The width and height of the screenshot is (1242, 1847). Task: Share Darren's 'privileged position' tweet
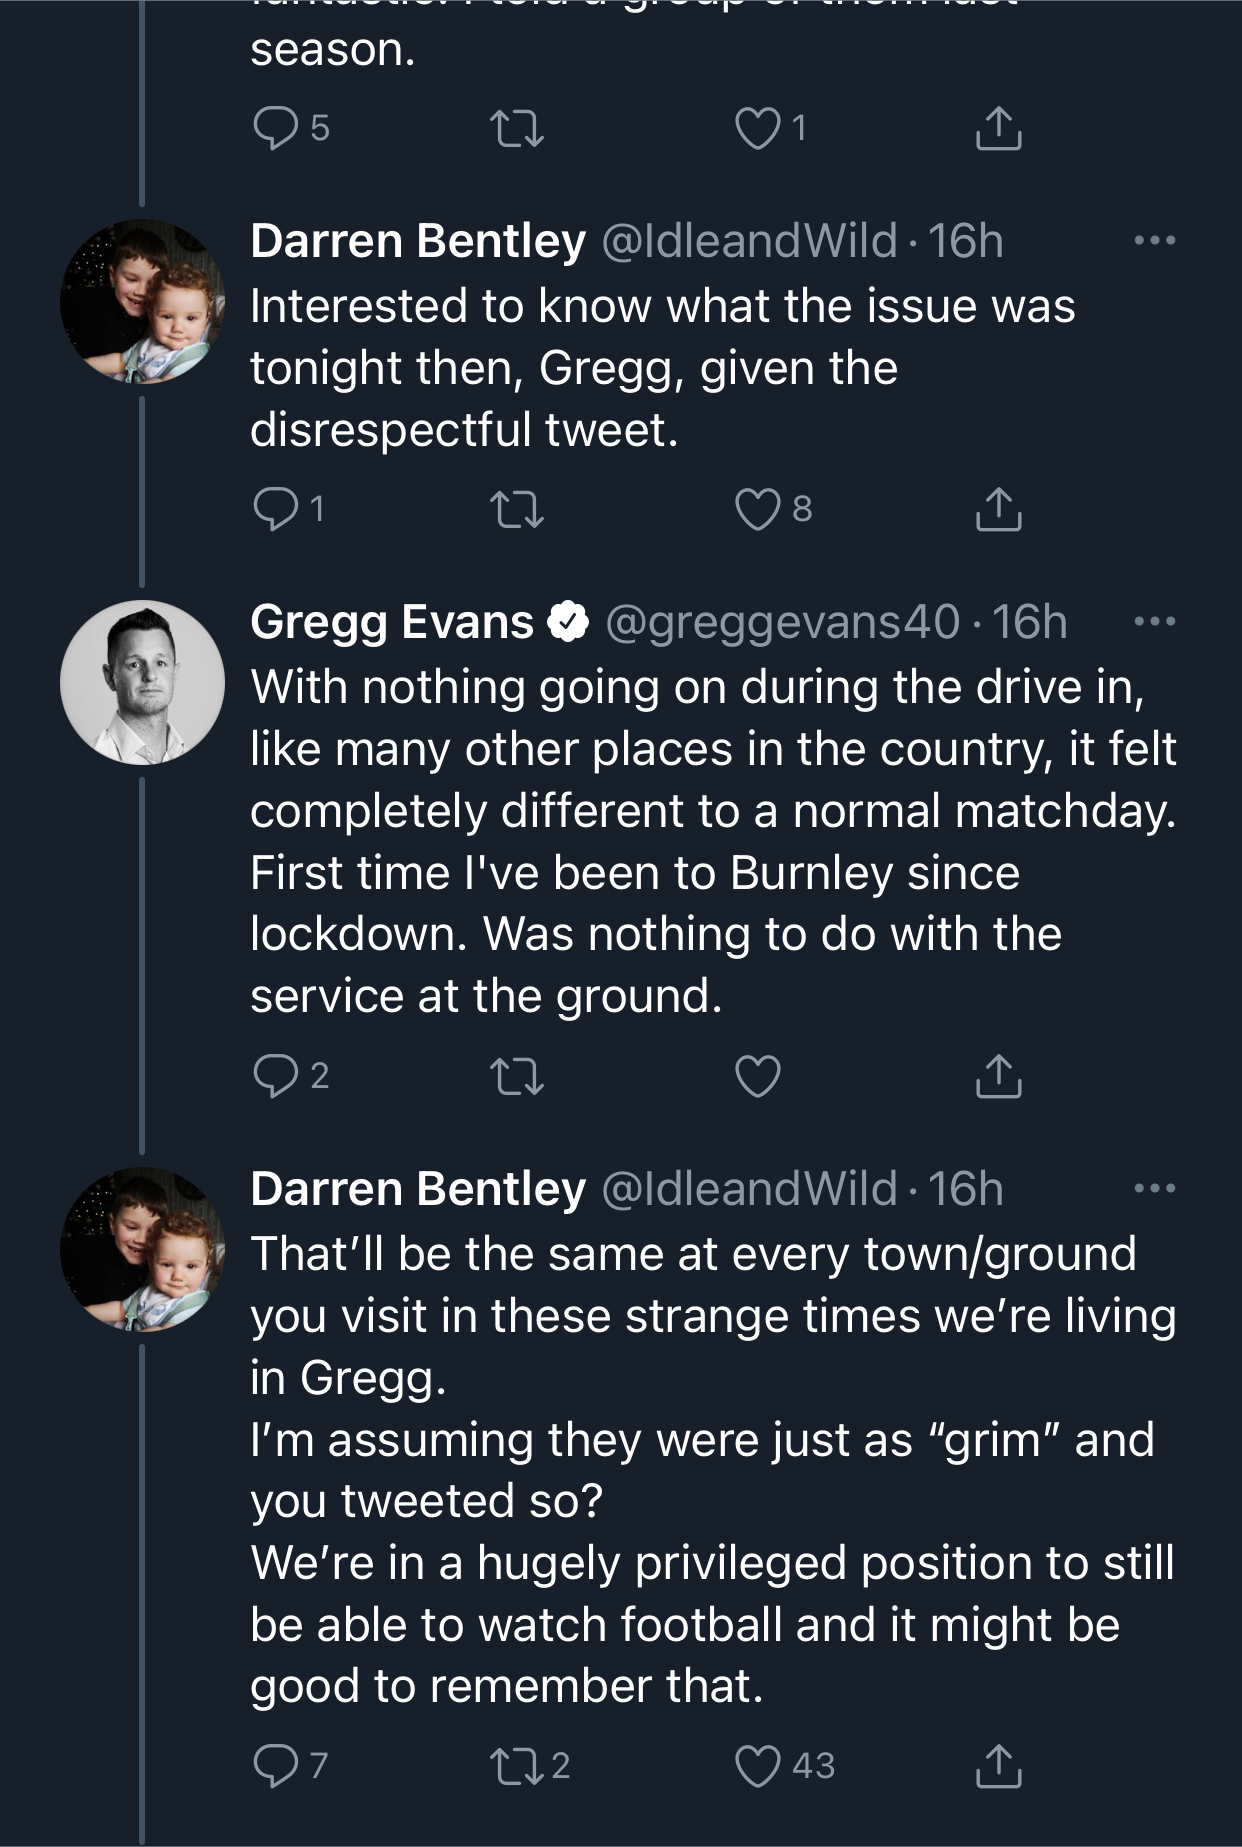(998, 1766)
